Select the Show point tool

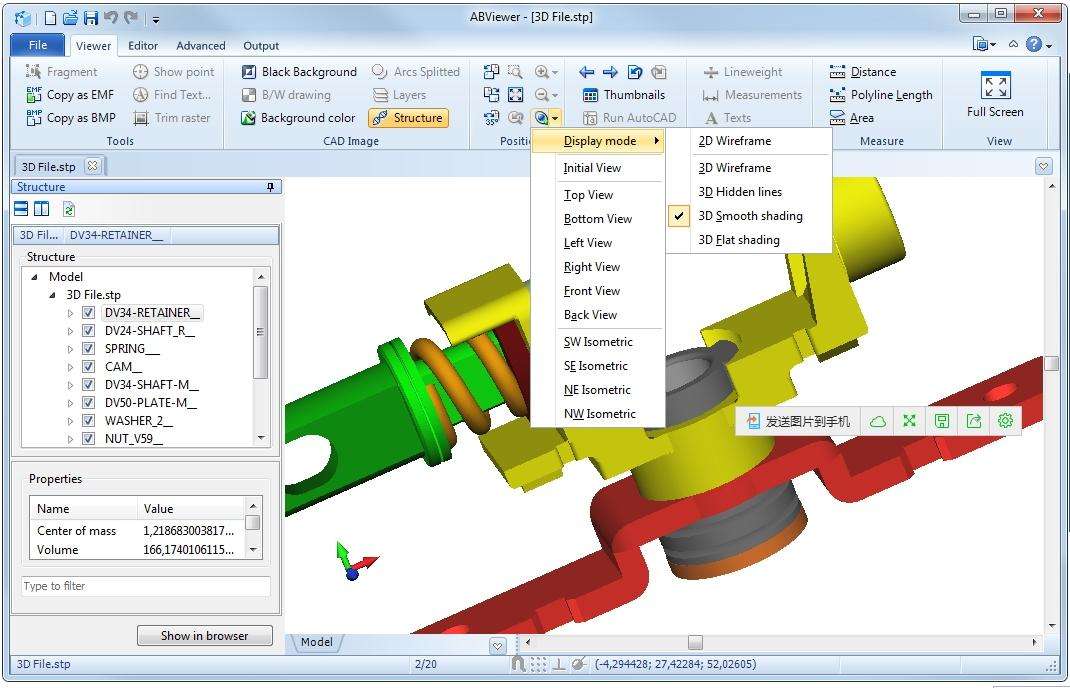click(x=173, y=72)
